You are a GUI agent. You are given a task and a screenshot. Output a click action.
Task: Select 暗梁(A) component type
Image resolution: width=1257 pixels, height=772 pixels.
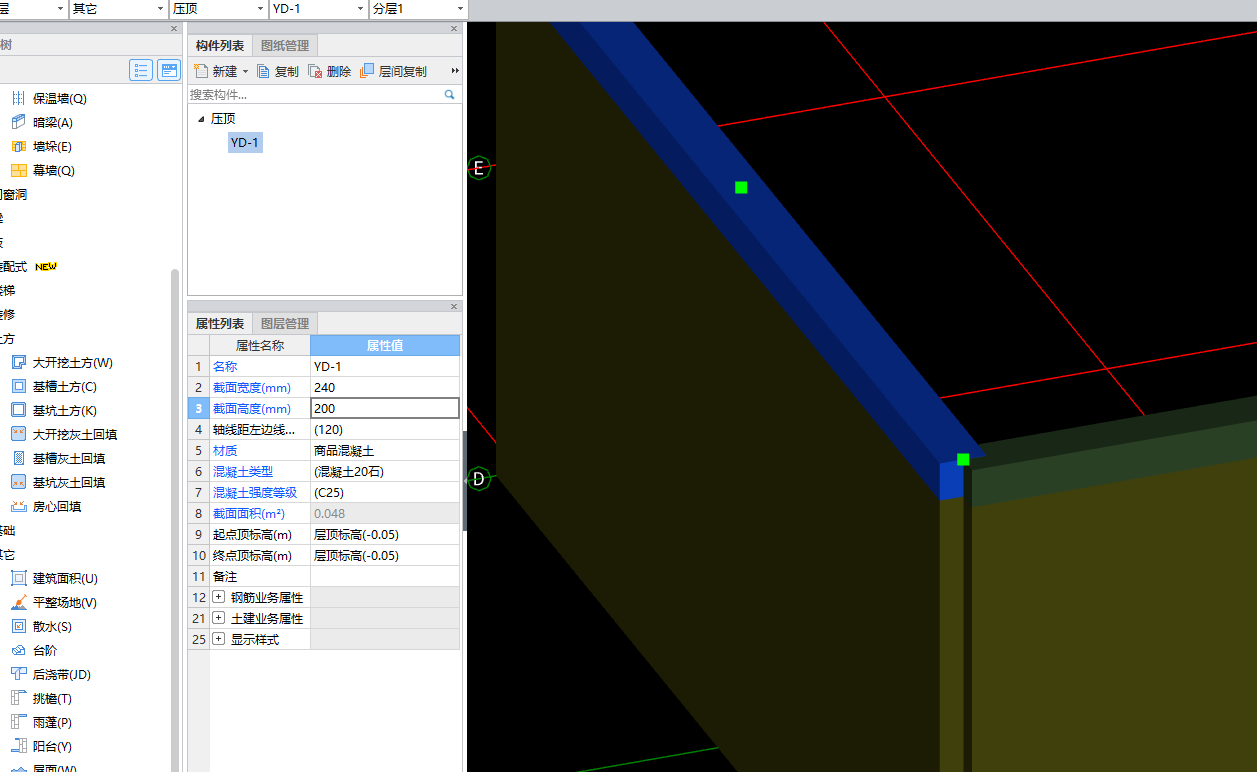[x=53, y=123]
